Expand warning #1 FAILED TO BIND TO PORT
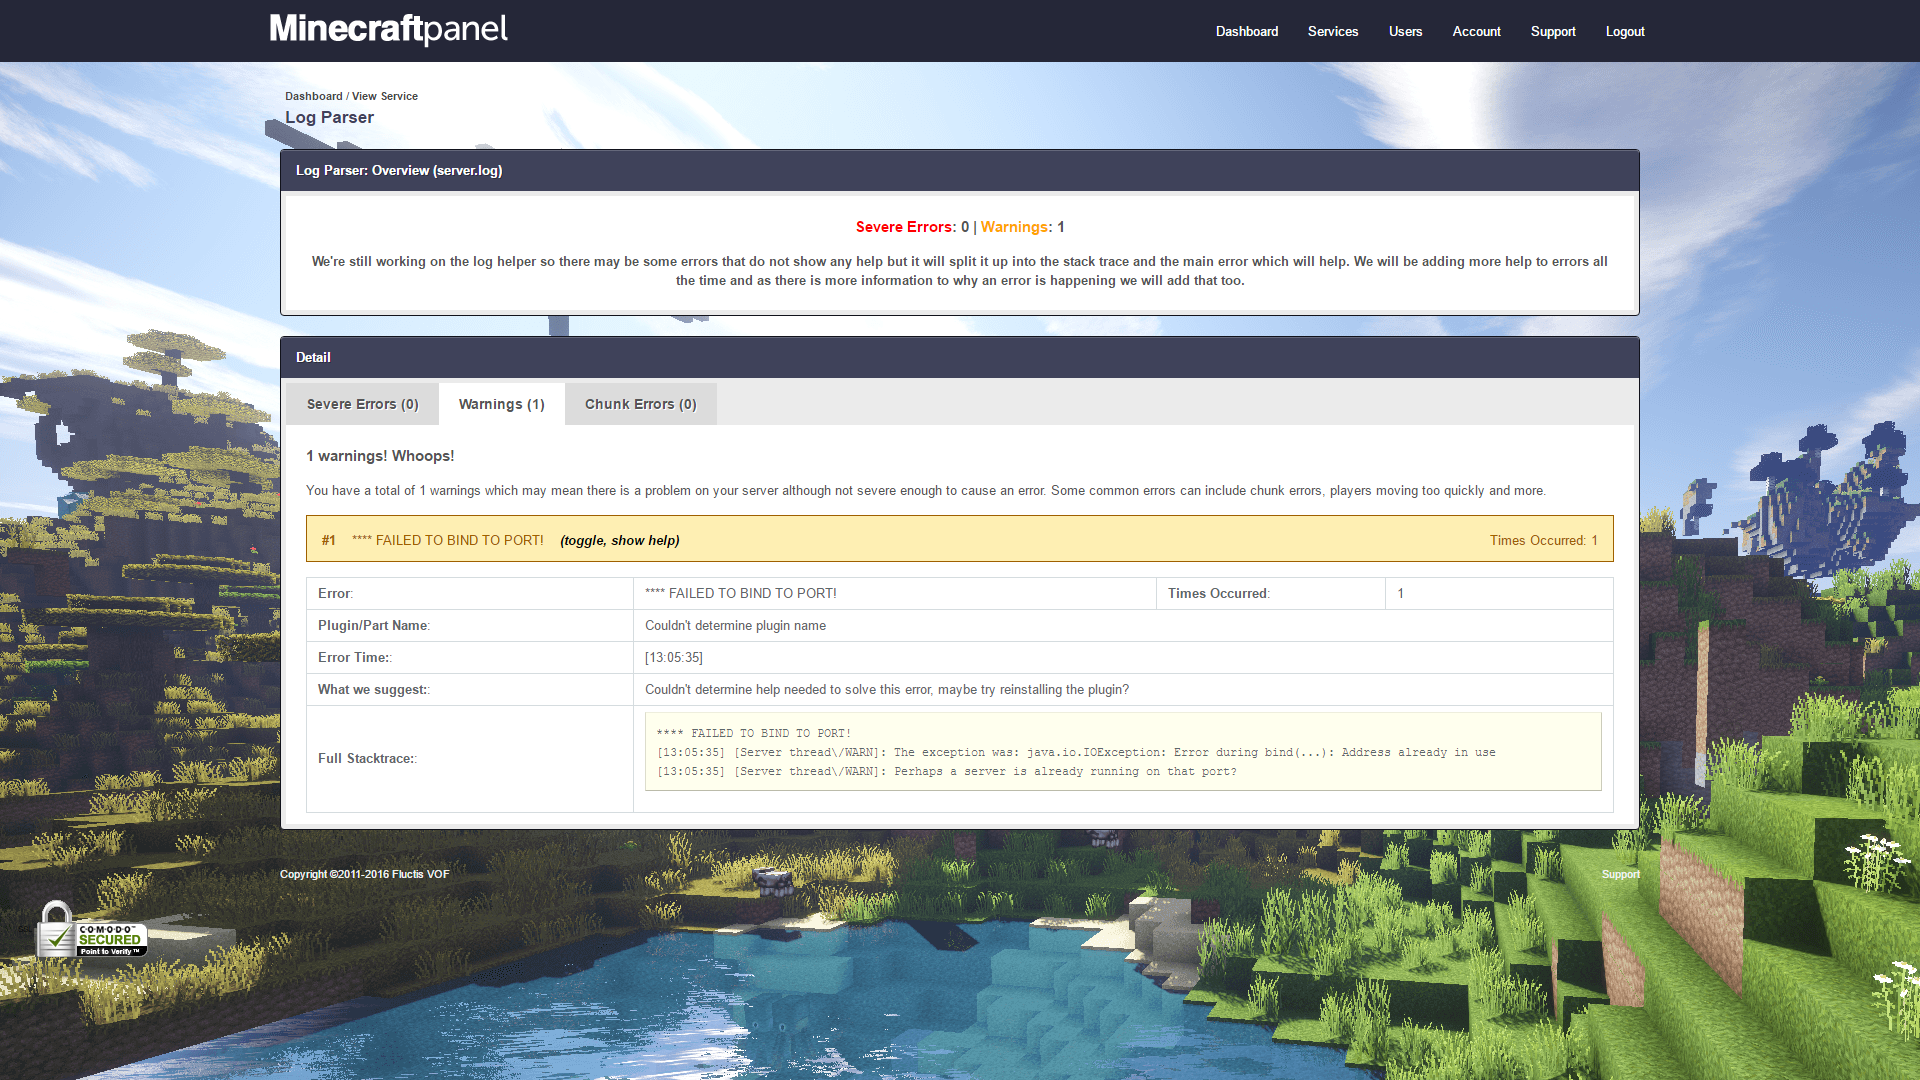 click(448, 540)
